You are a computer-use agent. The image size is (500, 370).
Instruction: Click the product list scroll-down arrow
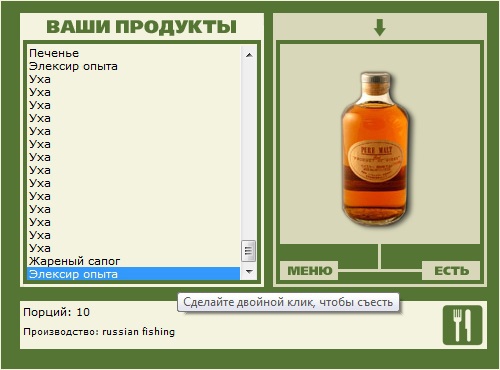coord(249,272)
